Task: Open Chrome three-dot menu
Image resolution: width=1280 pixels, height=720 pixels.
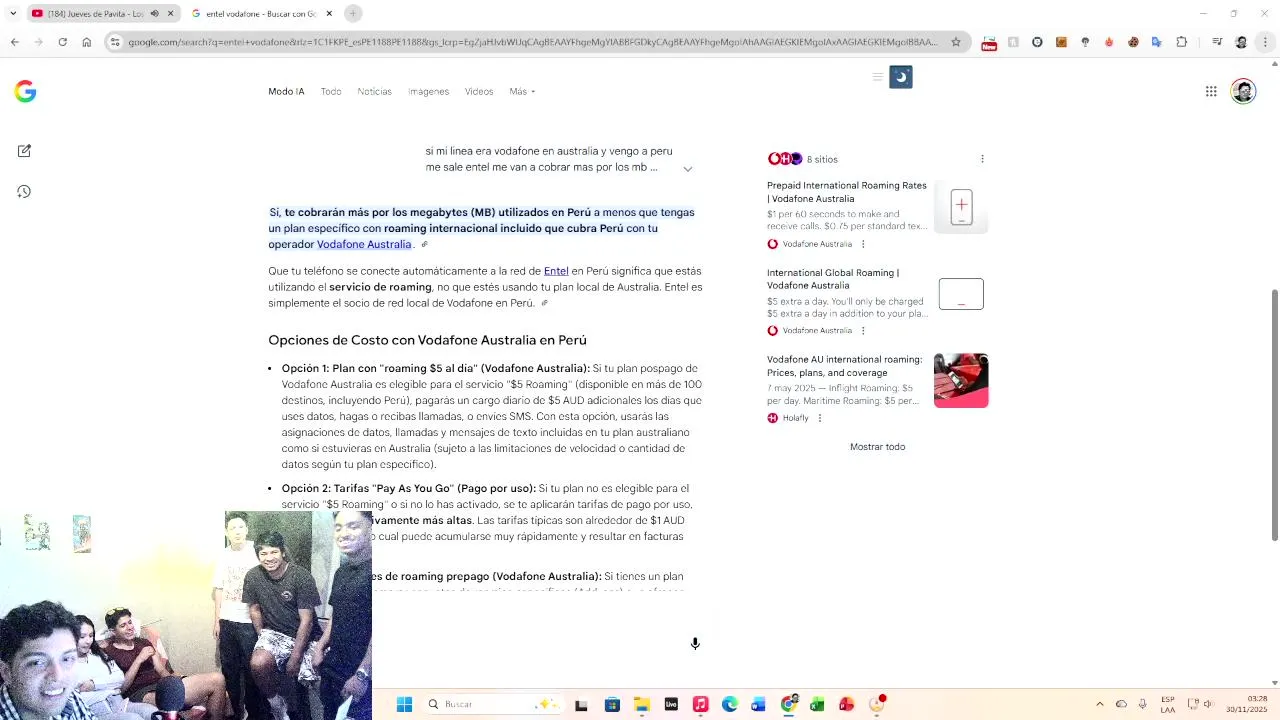Action: pyautogui.click(x=1266, y=42)
